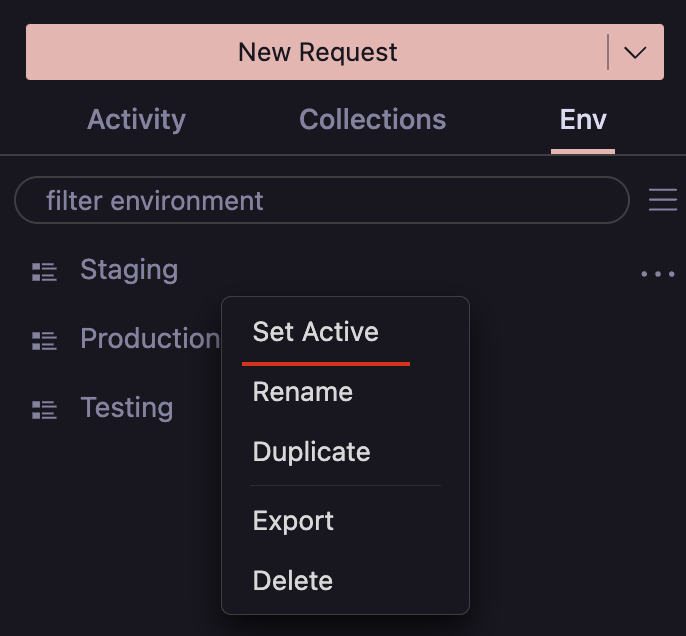Screen dimensions: 686x636
Task: Select the Production environment
Action: click(149, 339)
